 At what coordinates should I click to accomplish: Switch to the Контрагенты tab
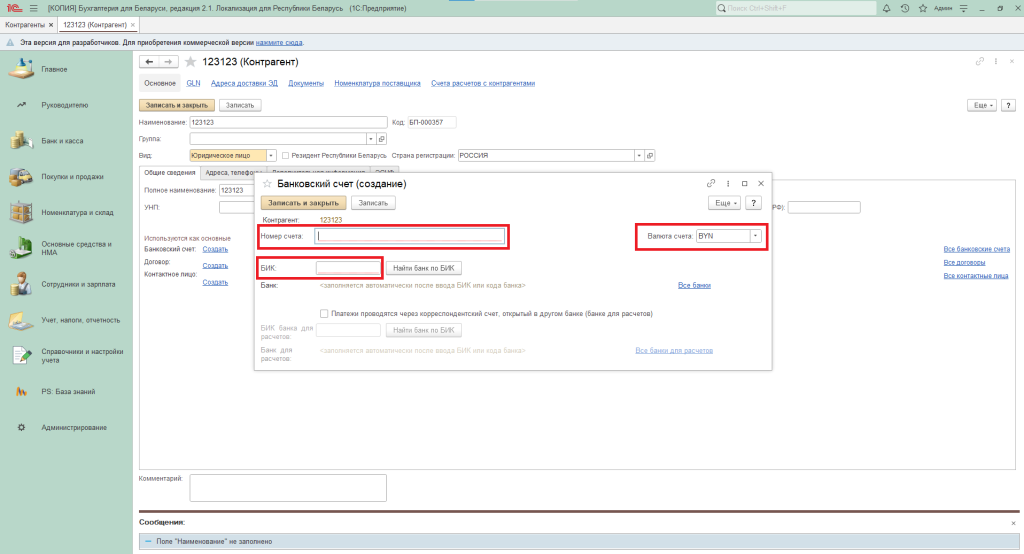(x=26, y=24)
